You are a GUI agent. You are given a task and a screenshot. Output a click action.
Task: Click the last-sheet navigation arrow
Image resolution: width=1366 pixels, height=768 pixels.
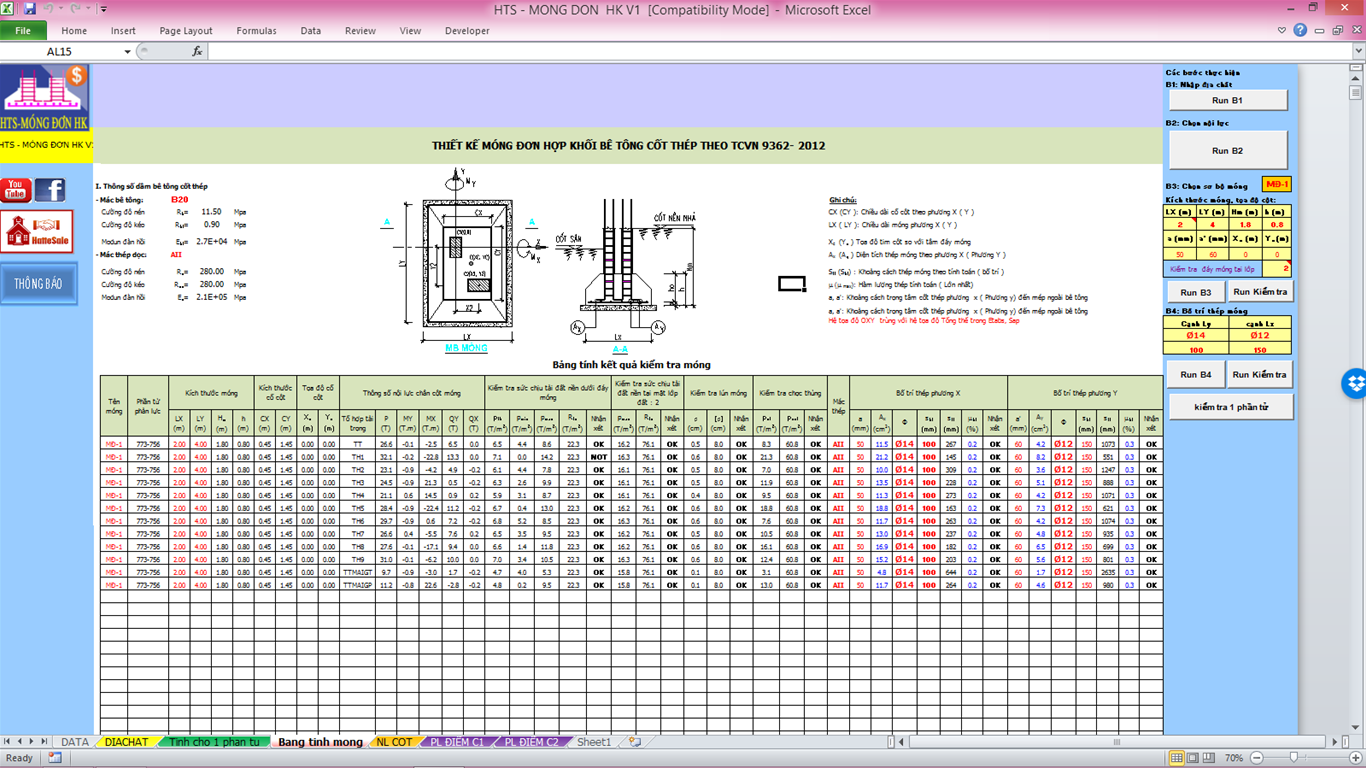[x=43, y=742]
